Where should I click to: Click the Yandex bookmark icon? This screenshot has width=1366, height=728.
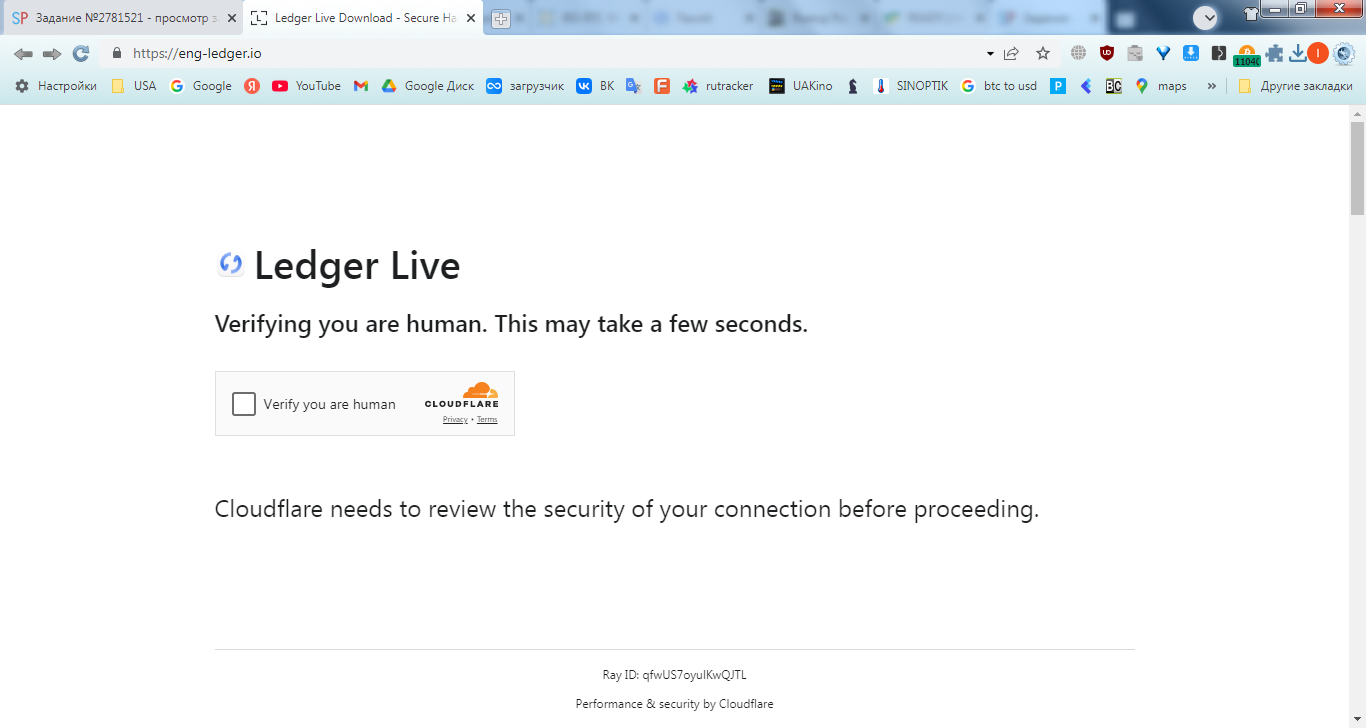252,86
